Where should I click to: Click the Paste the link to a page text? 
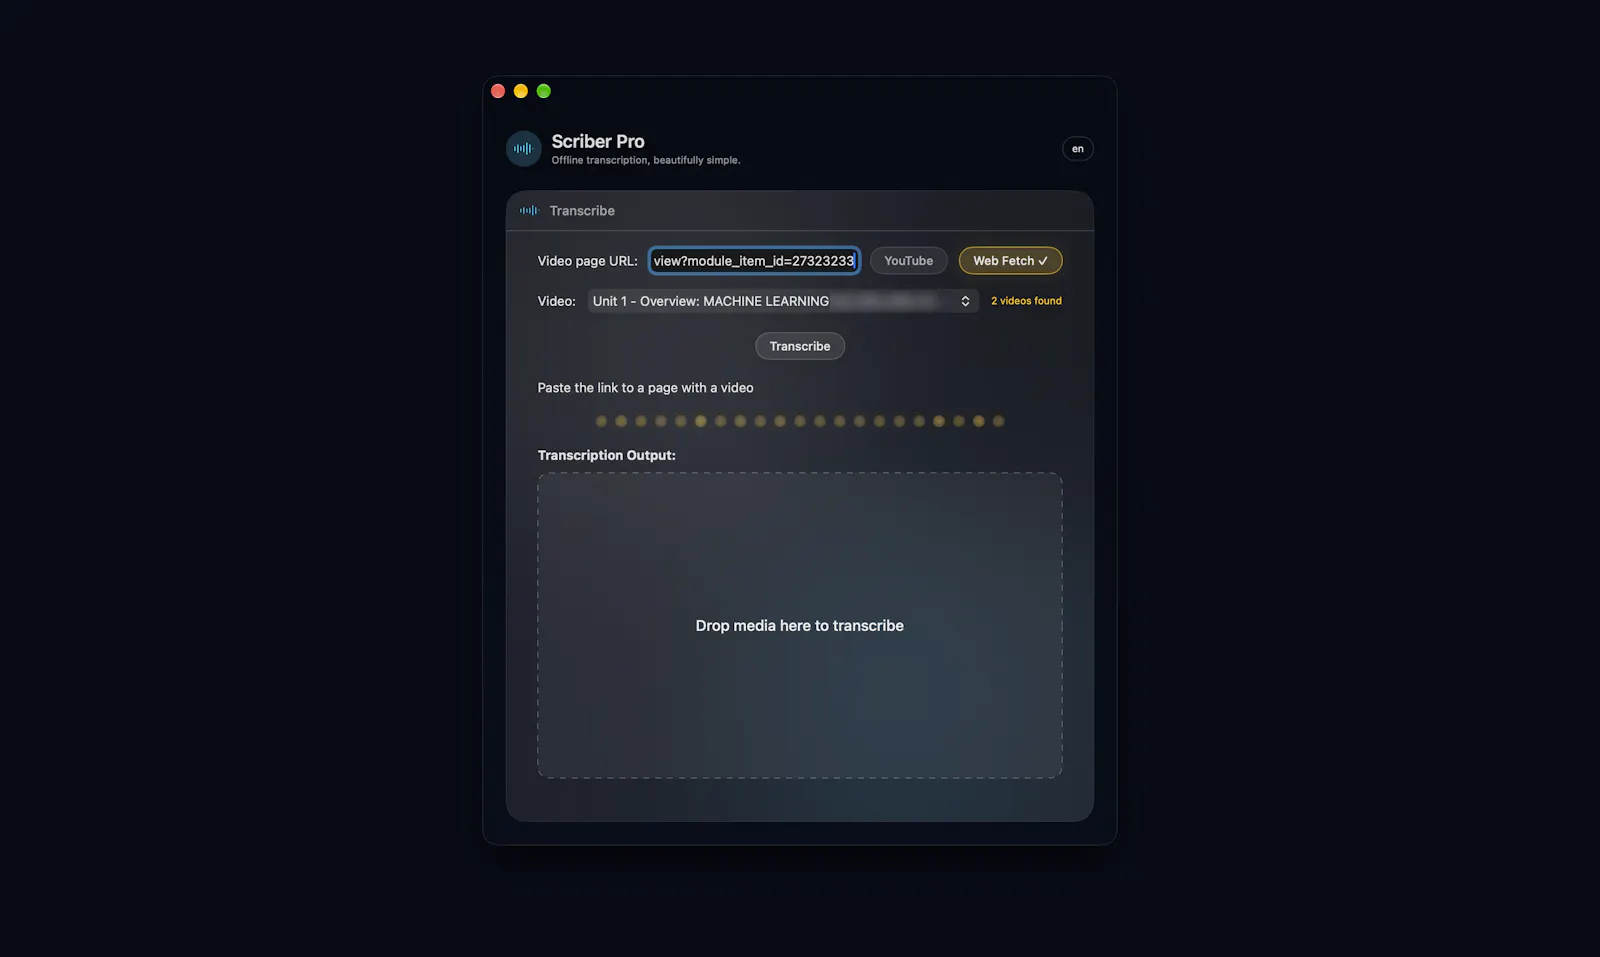click(646, 388)
